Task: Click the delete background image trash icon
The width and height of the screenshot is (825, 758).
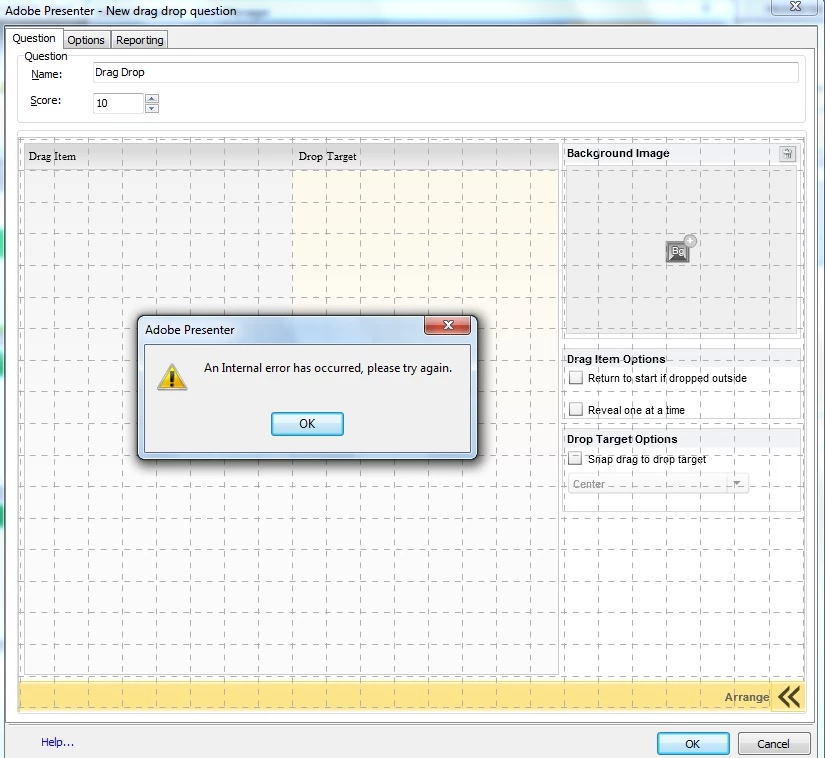Action: (787, 154)
